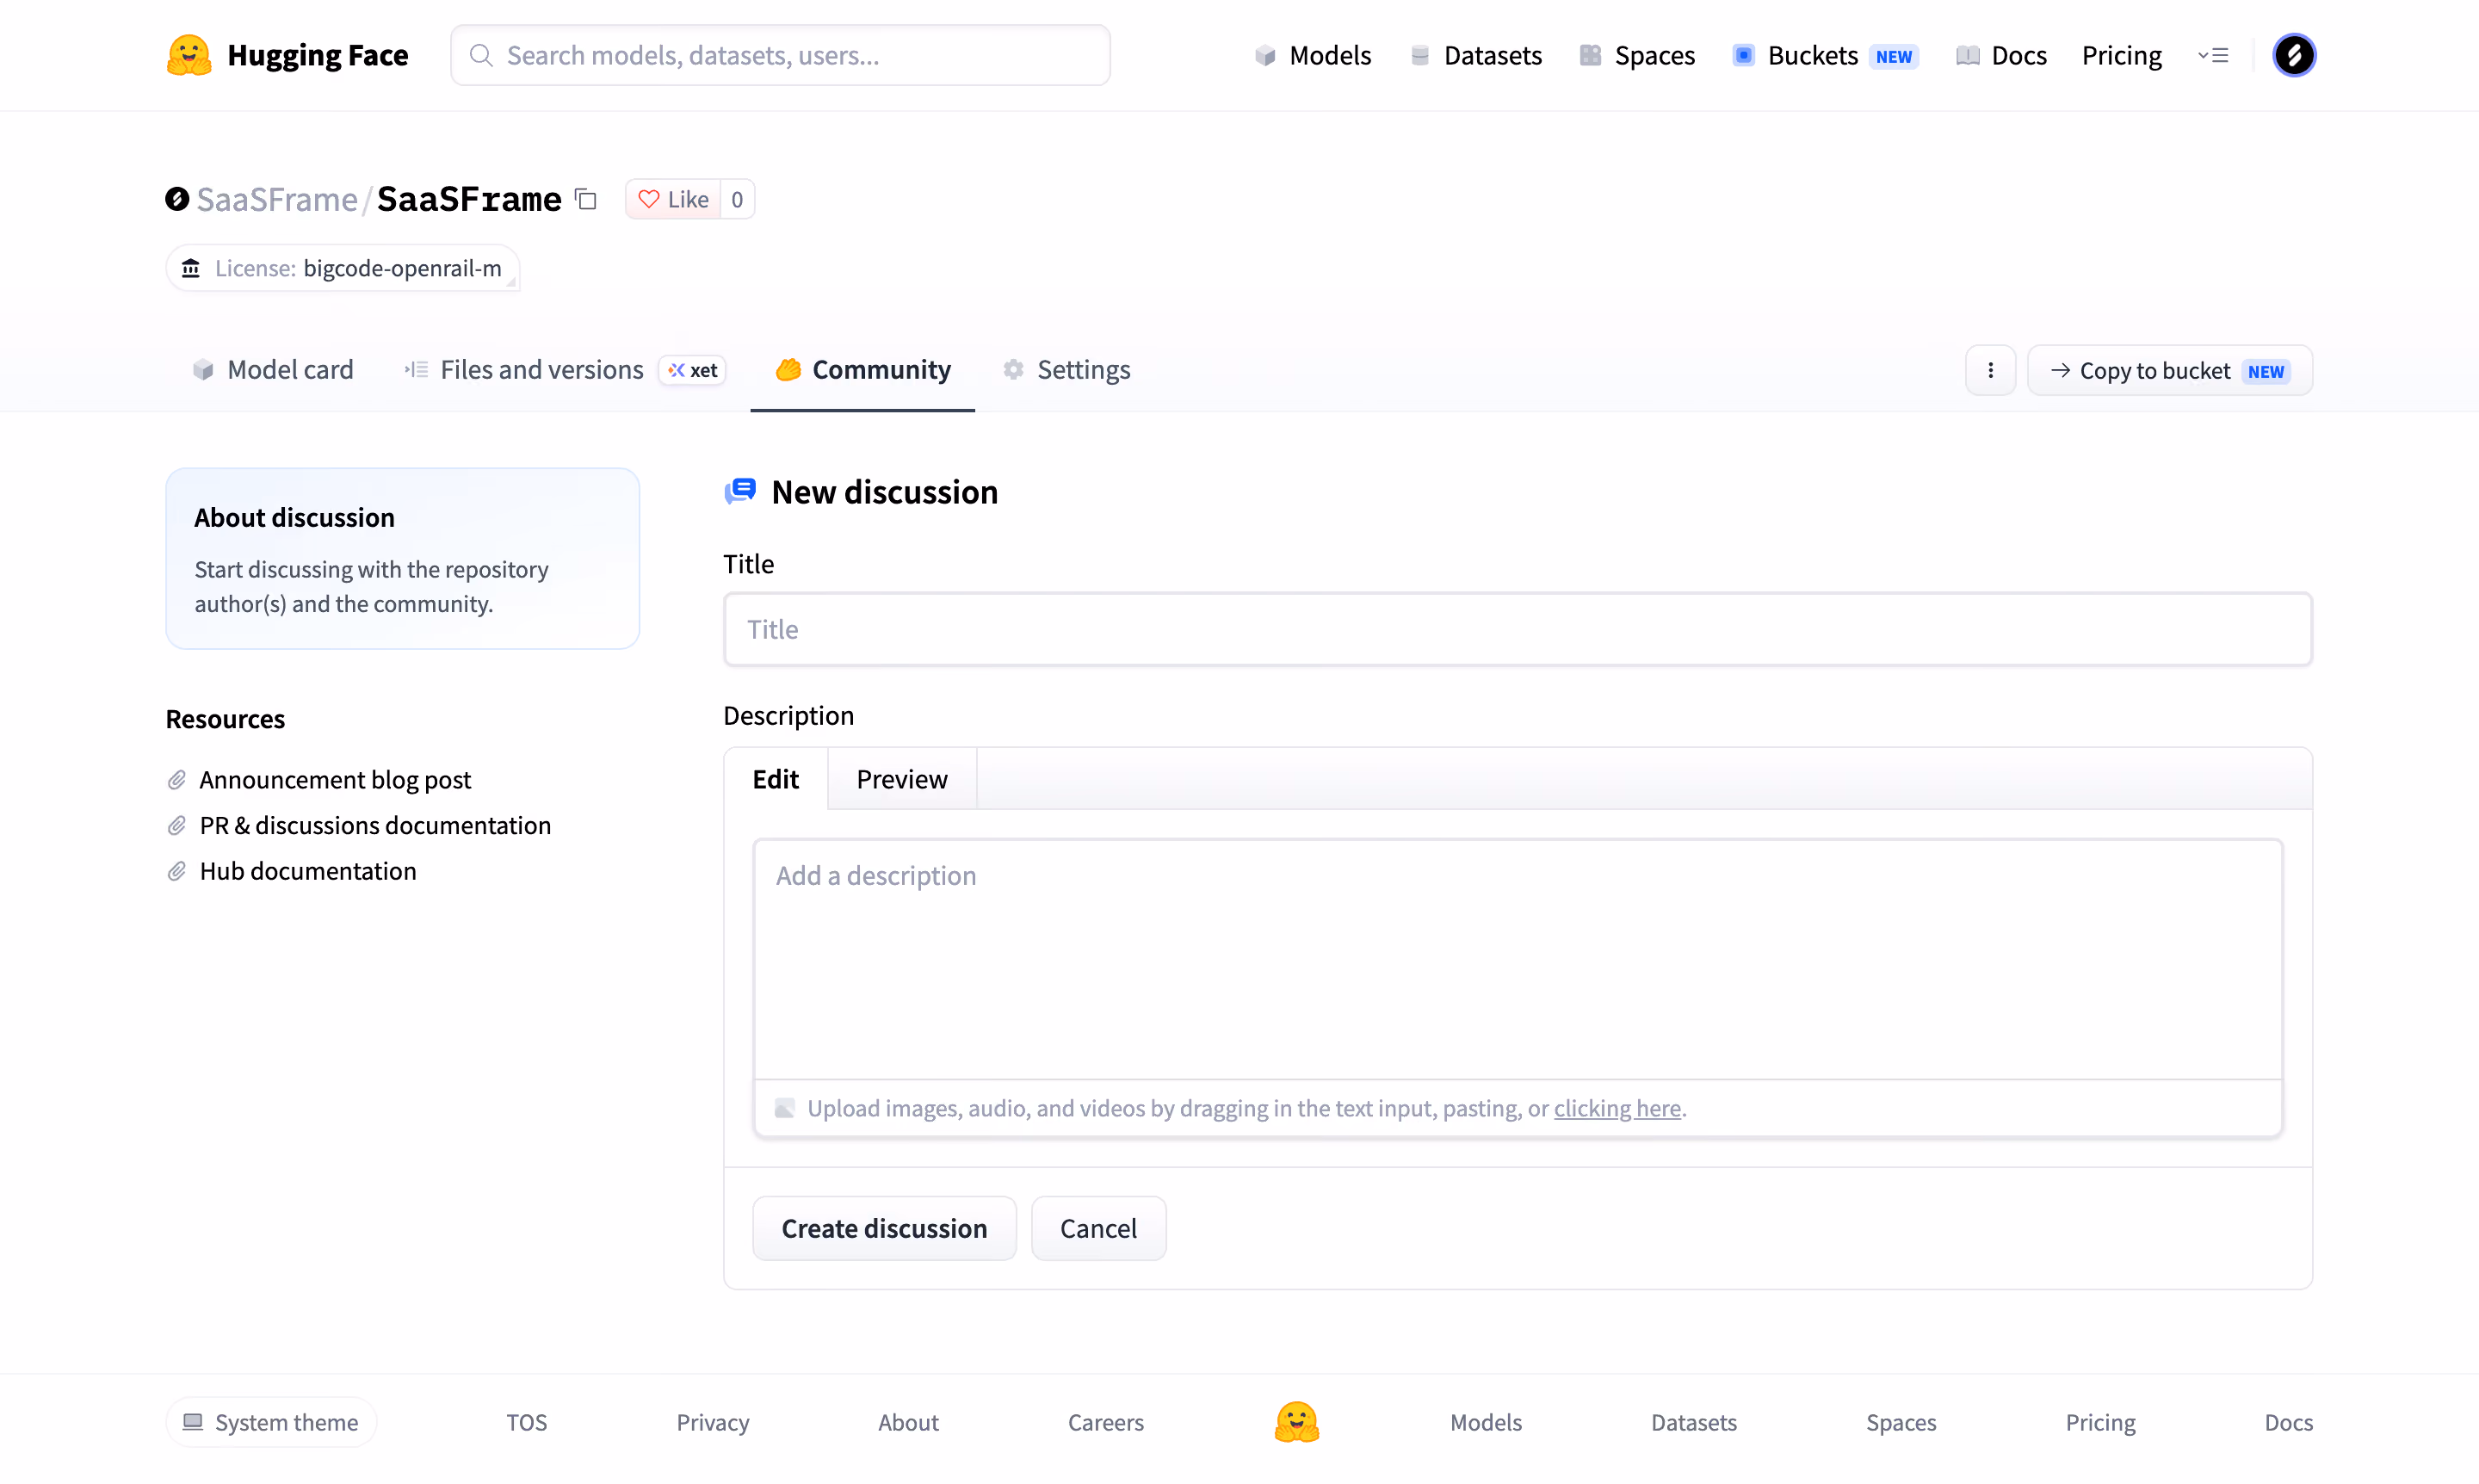Copy the model name with clipboard icon
This screenshot has height=1484, width=2479.
point(586,199)
